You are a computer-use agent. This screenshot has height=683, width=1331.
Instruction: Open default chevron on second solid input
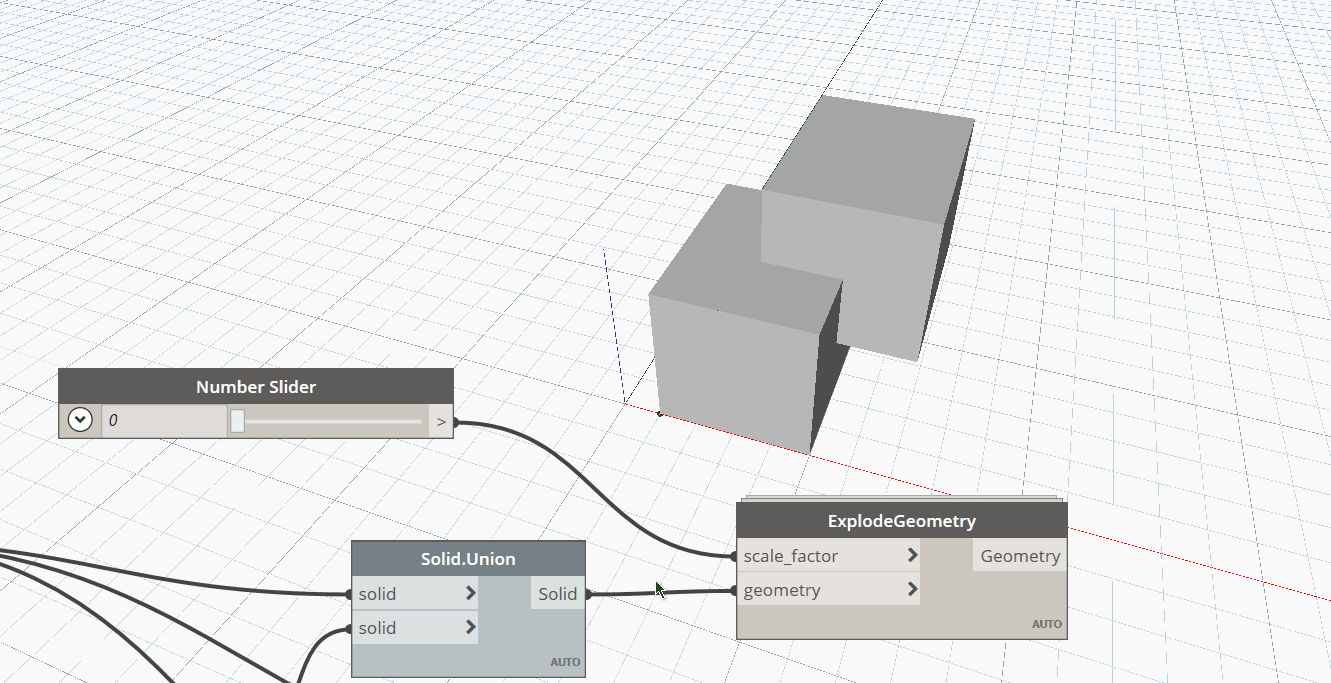tap(471, 628)
